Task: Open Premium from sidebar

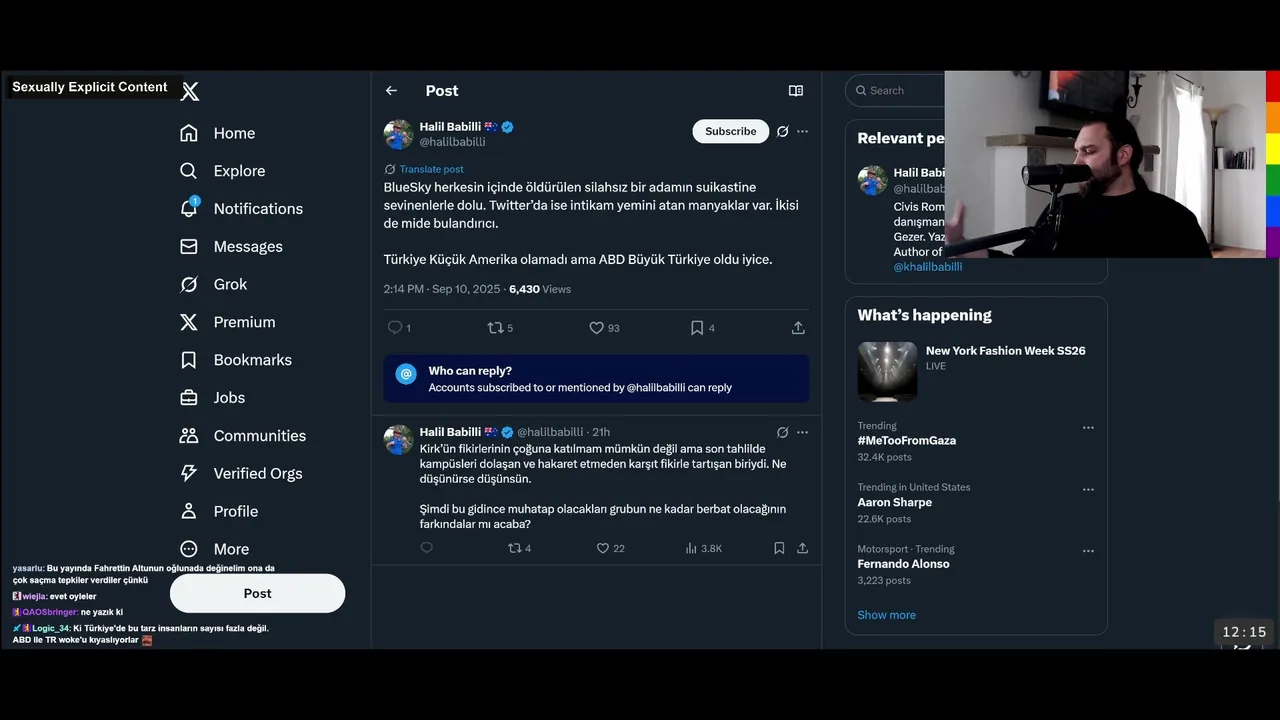Action: coord(227,322)
